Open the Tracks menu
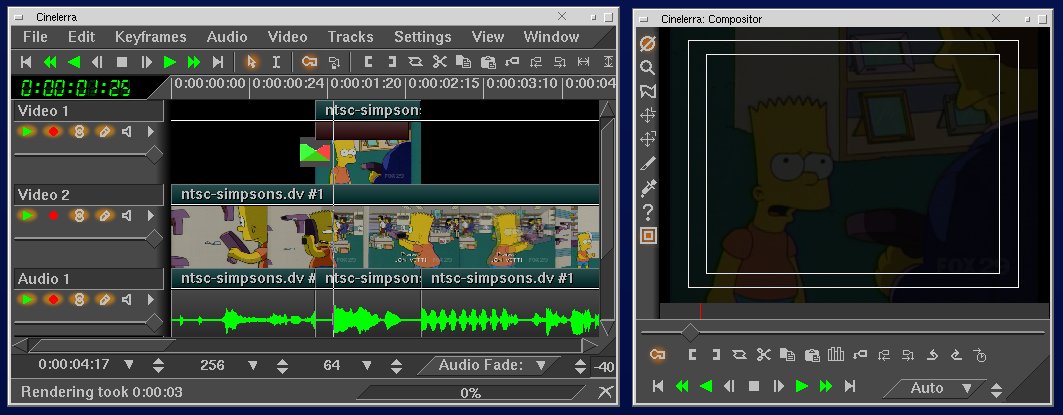1063x415 pixels. (350, 37)
